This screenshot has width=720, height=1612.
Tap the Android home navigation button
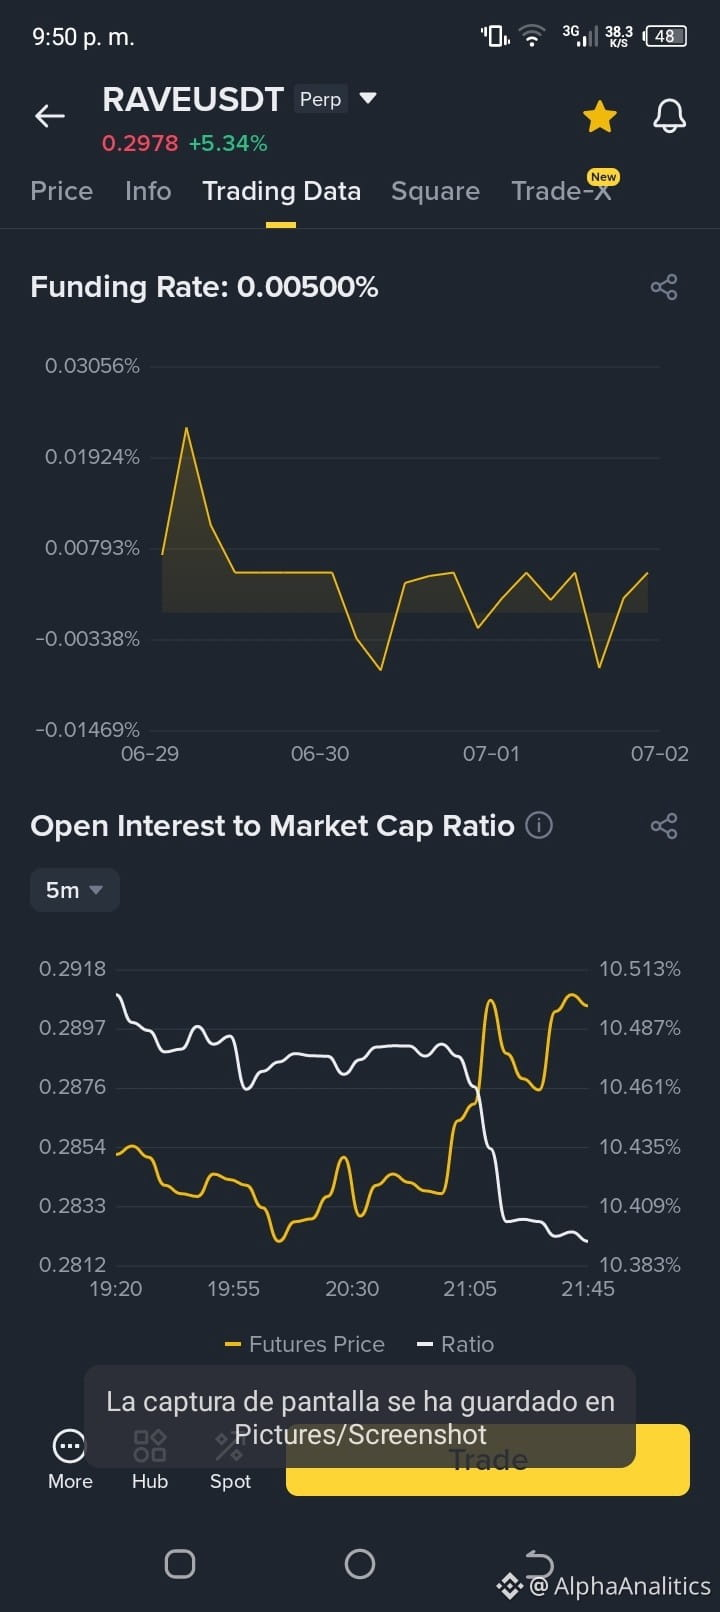(x=360, y=1564)
